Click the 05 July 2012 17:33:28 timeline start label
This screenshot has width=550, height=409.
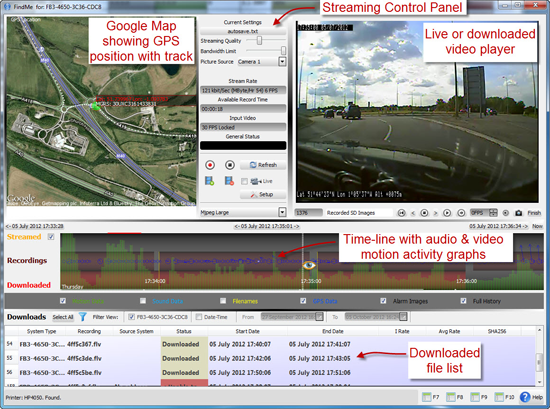(35, 226)
